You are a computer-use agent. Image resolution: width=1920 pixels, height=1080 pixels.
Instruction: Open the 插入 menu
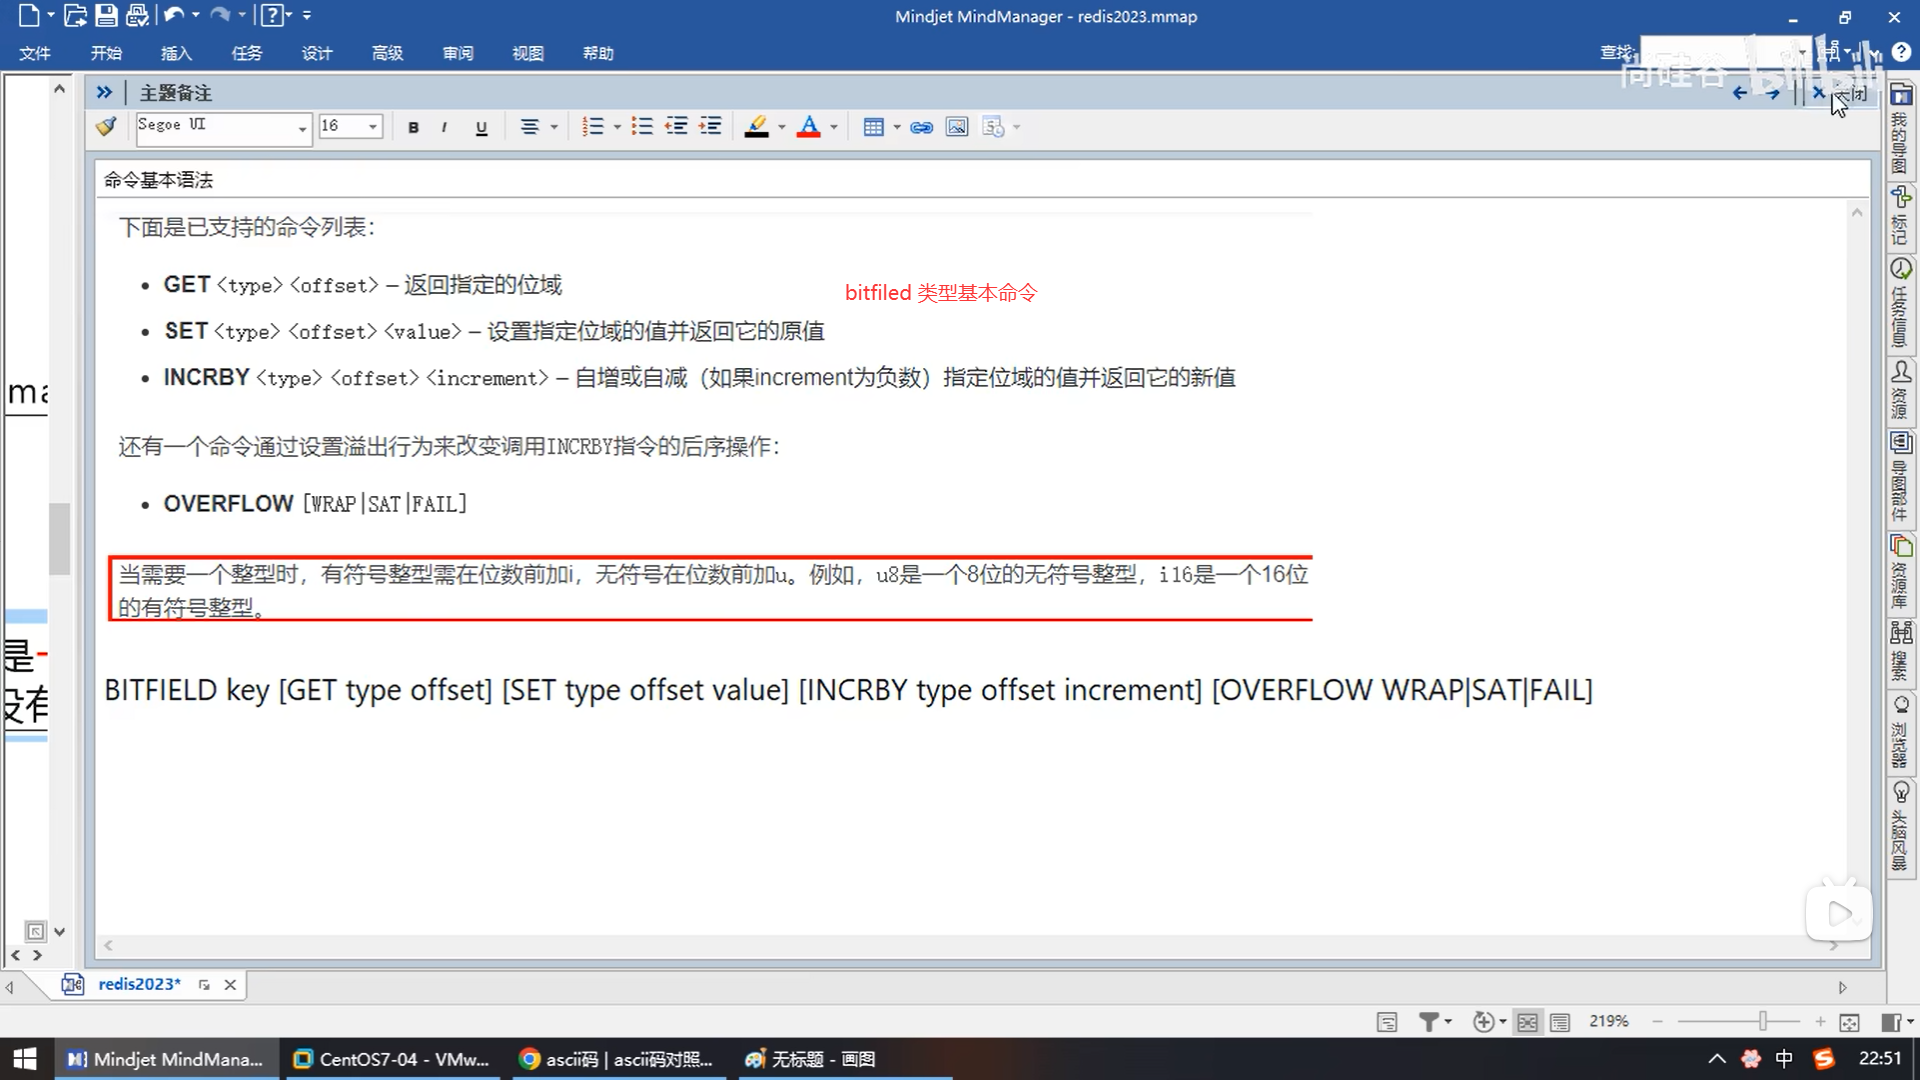tap(176, 53)
